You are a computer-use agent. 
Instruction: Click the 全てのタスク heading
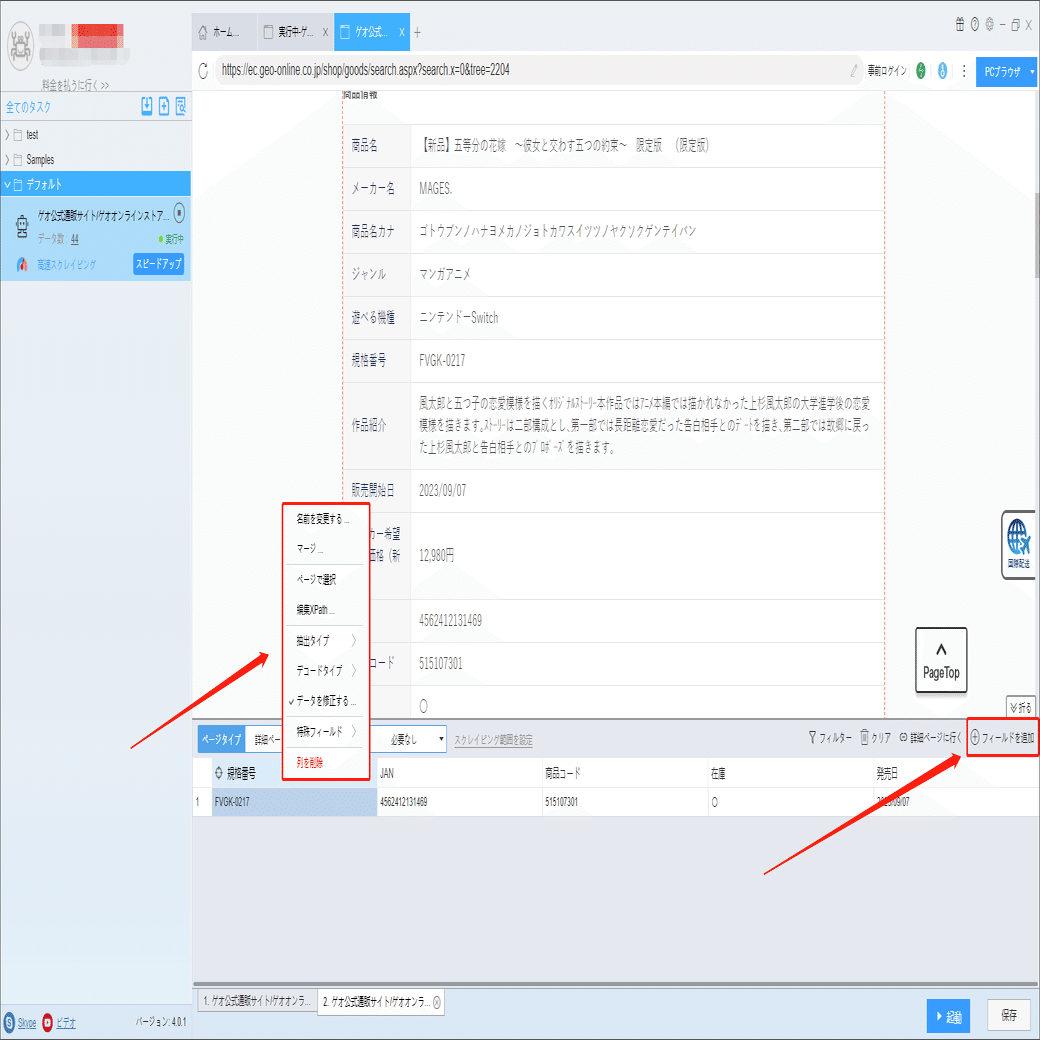click(28, 107)
